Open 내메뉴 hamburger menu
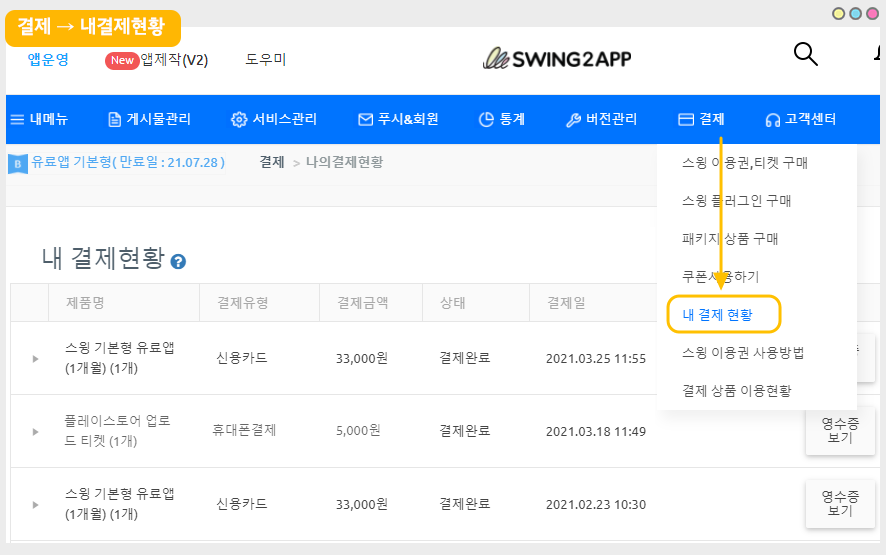This screenshot has width=886, height=555. (x=39, y=120)
